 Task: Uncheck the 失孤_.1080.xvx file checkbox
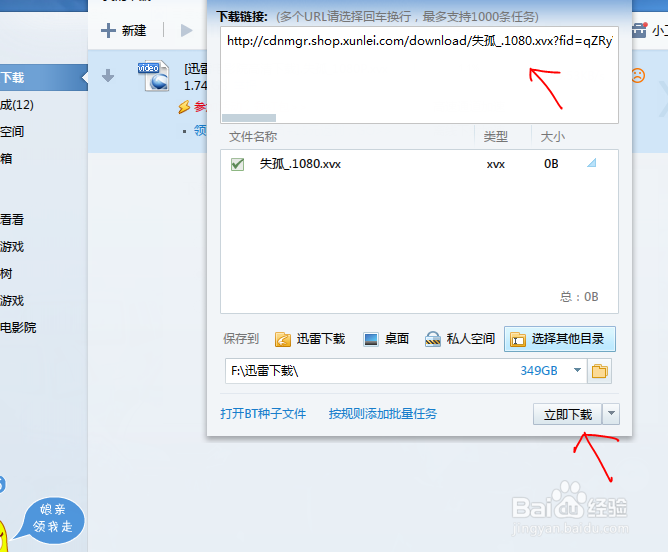pos(237,164)
